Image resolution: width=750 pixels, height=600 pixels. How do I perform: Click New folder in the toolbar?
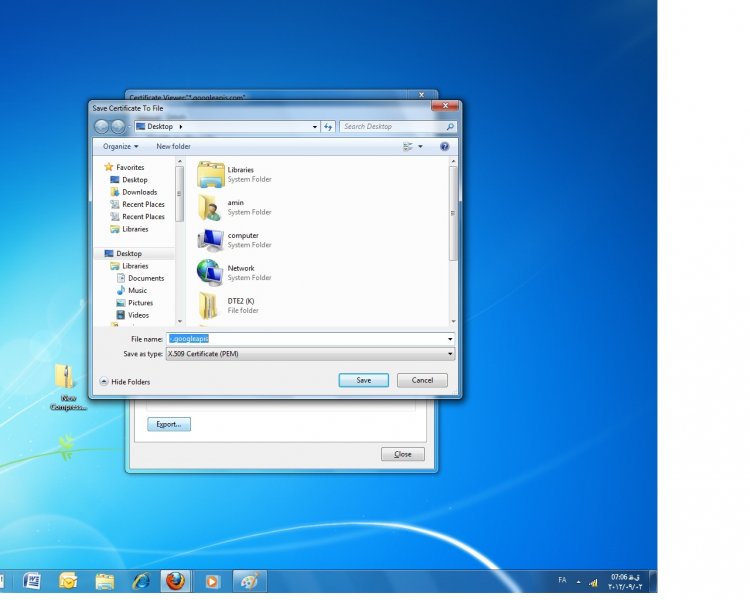pos(173,146)
